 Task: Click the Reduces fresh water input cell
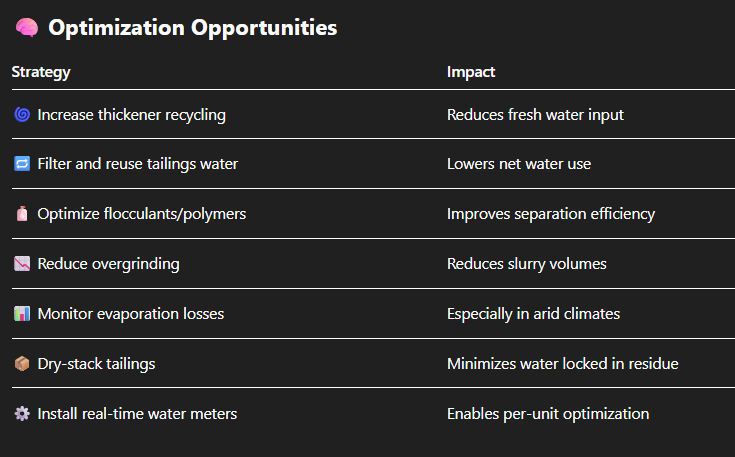[x=535, y=115]
